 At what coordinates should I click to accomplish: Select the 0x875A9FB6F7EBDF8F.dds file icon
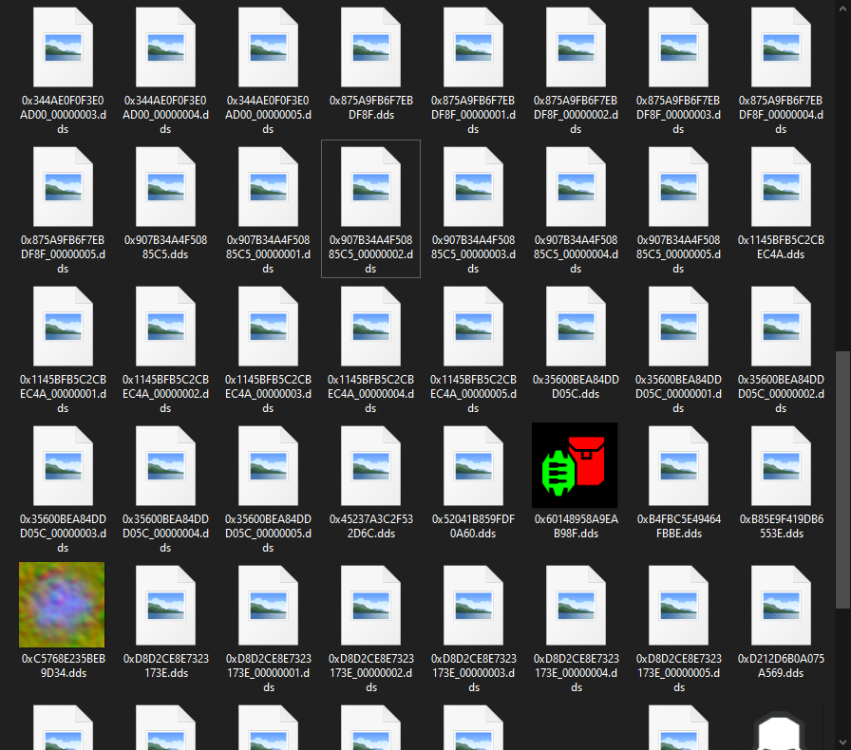point(370,47)
